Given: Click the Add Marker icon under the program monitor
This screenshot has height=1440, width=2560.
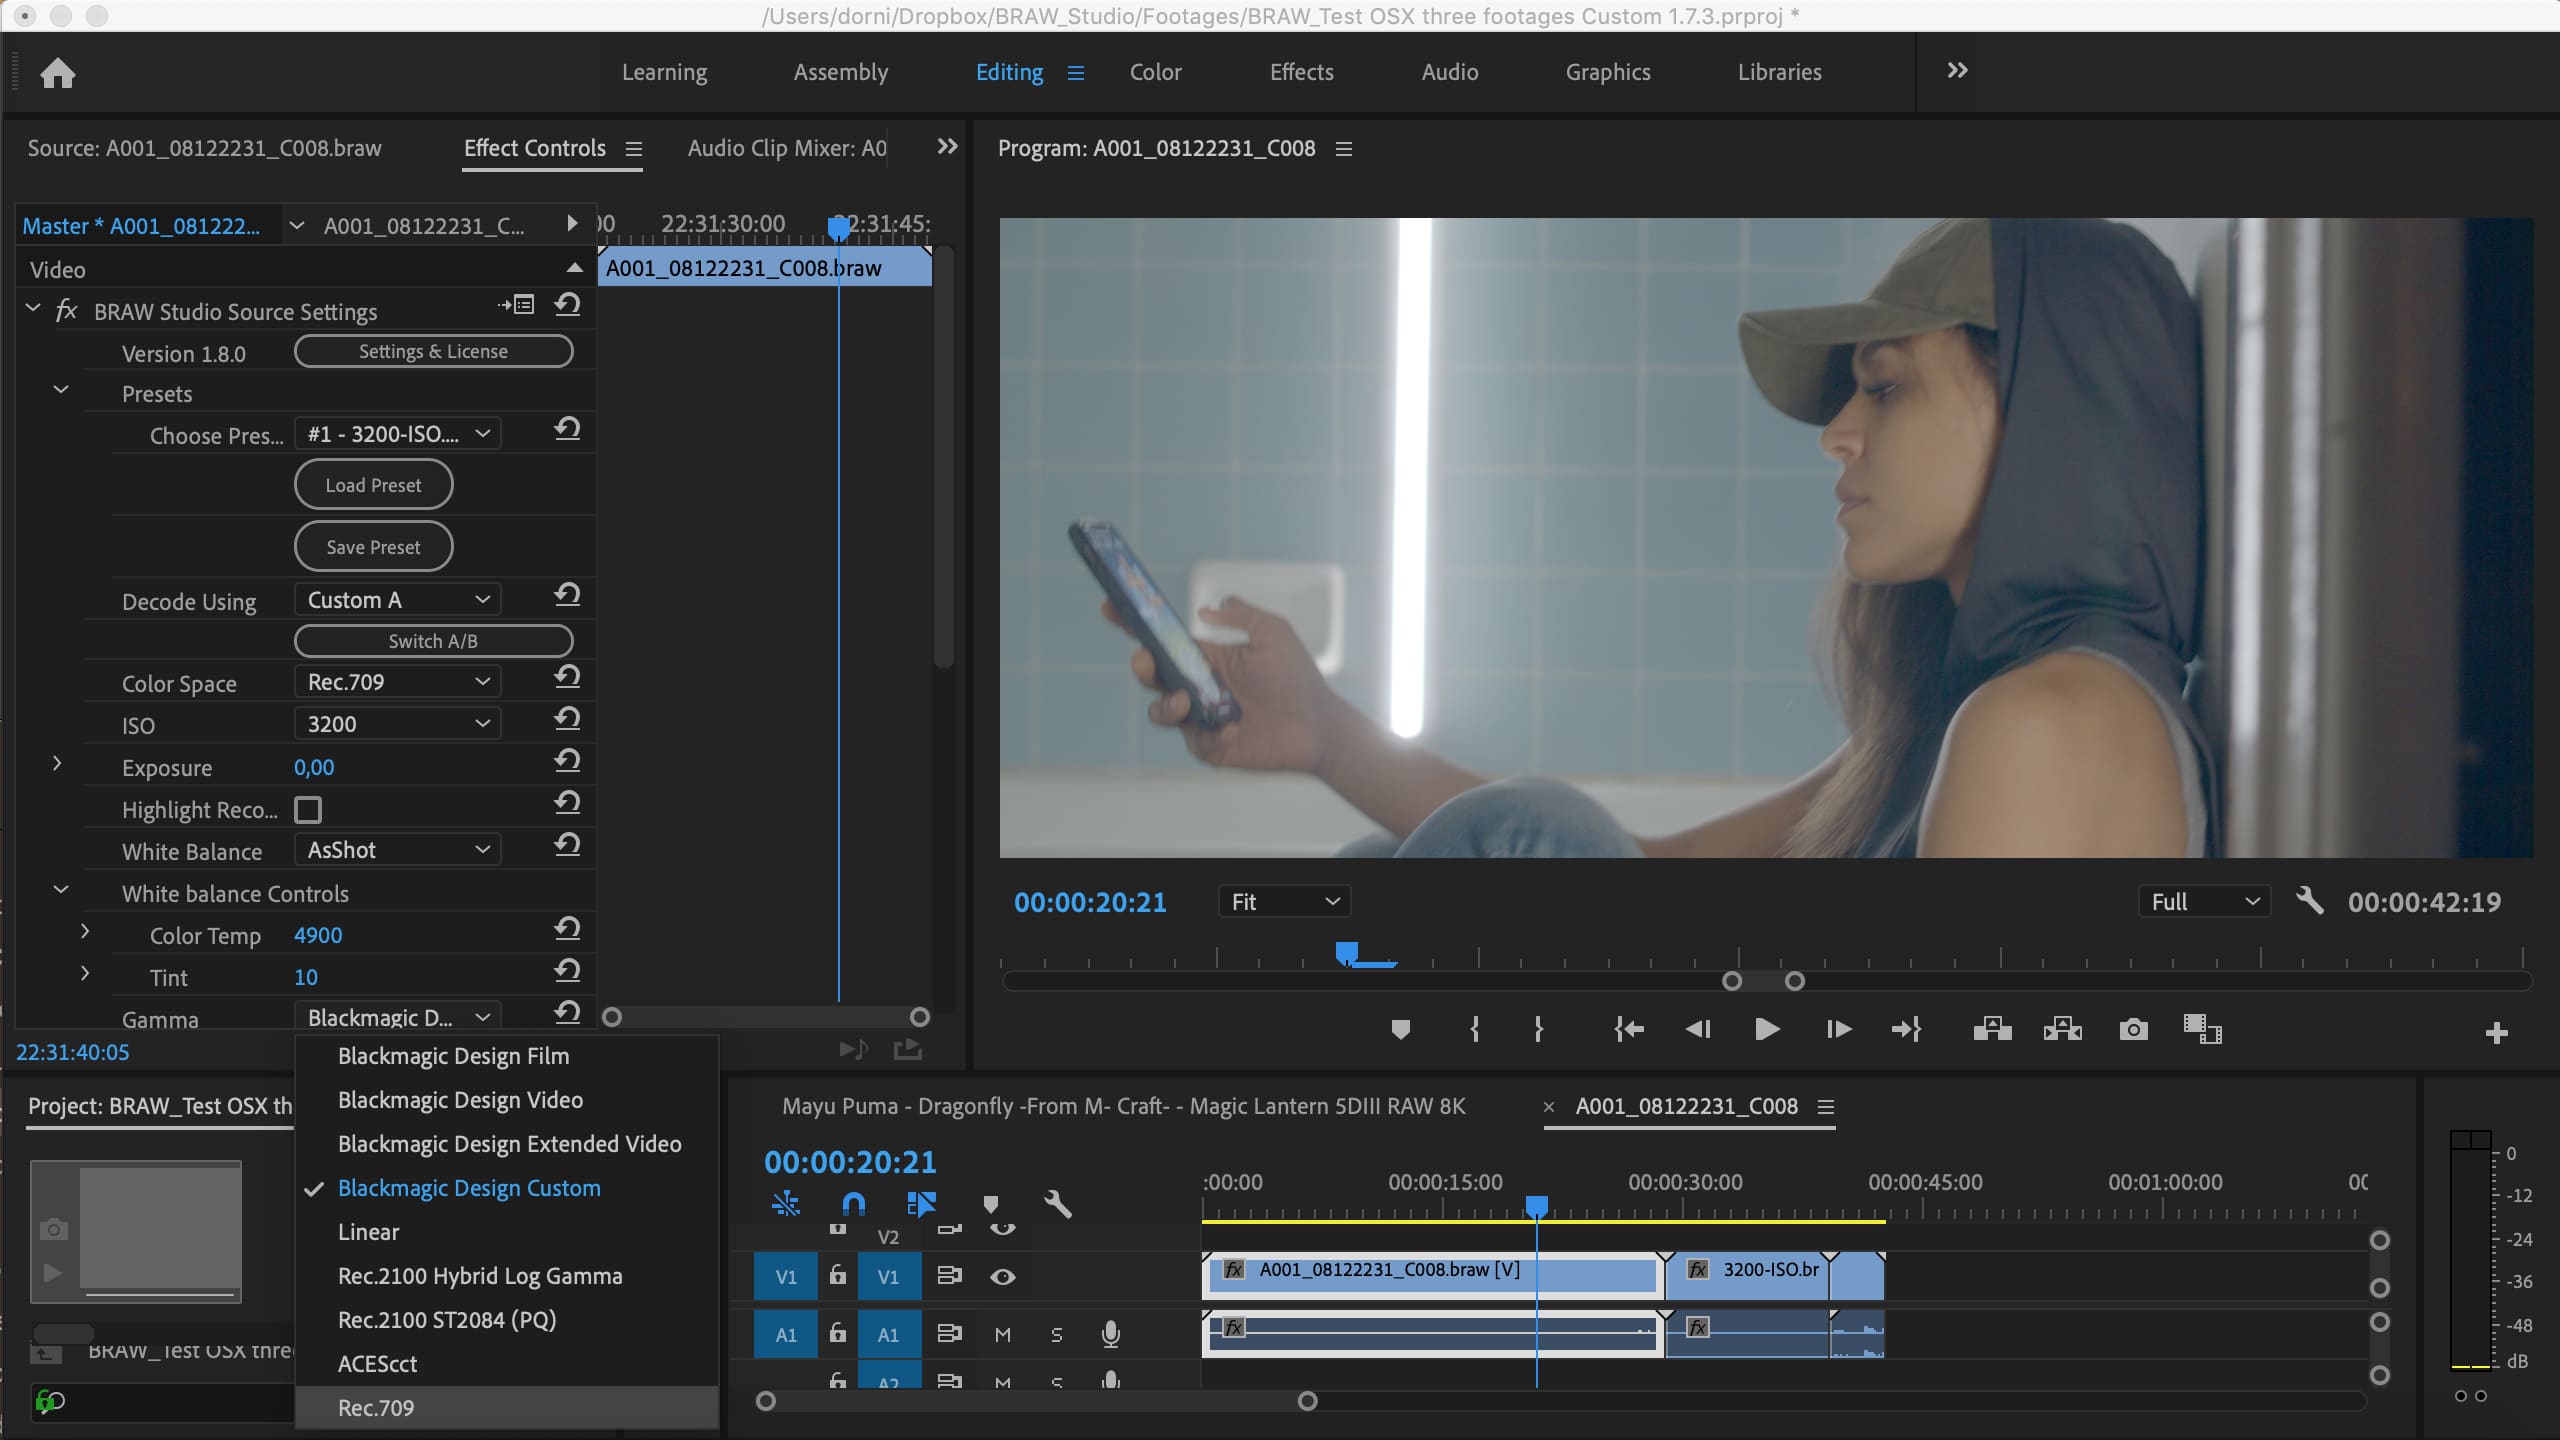Looking at the screenshot, I should point(1400,1029).
